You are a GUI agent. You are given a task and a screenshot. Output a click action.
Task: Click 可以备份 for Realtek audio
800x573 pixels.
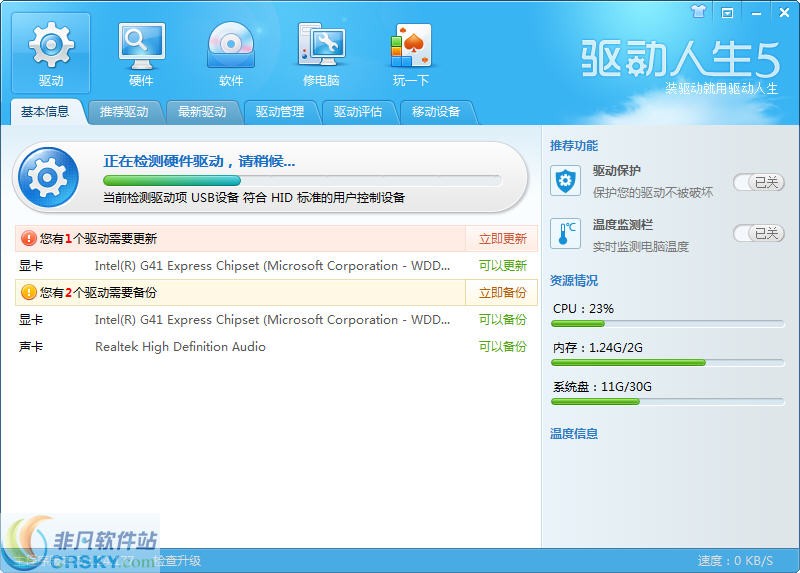[x=503, y=347]
